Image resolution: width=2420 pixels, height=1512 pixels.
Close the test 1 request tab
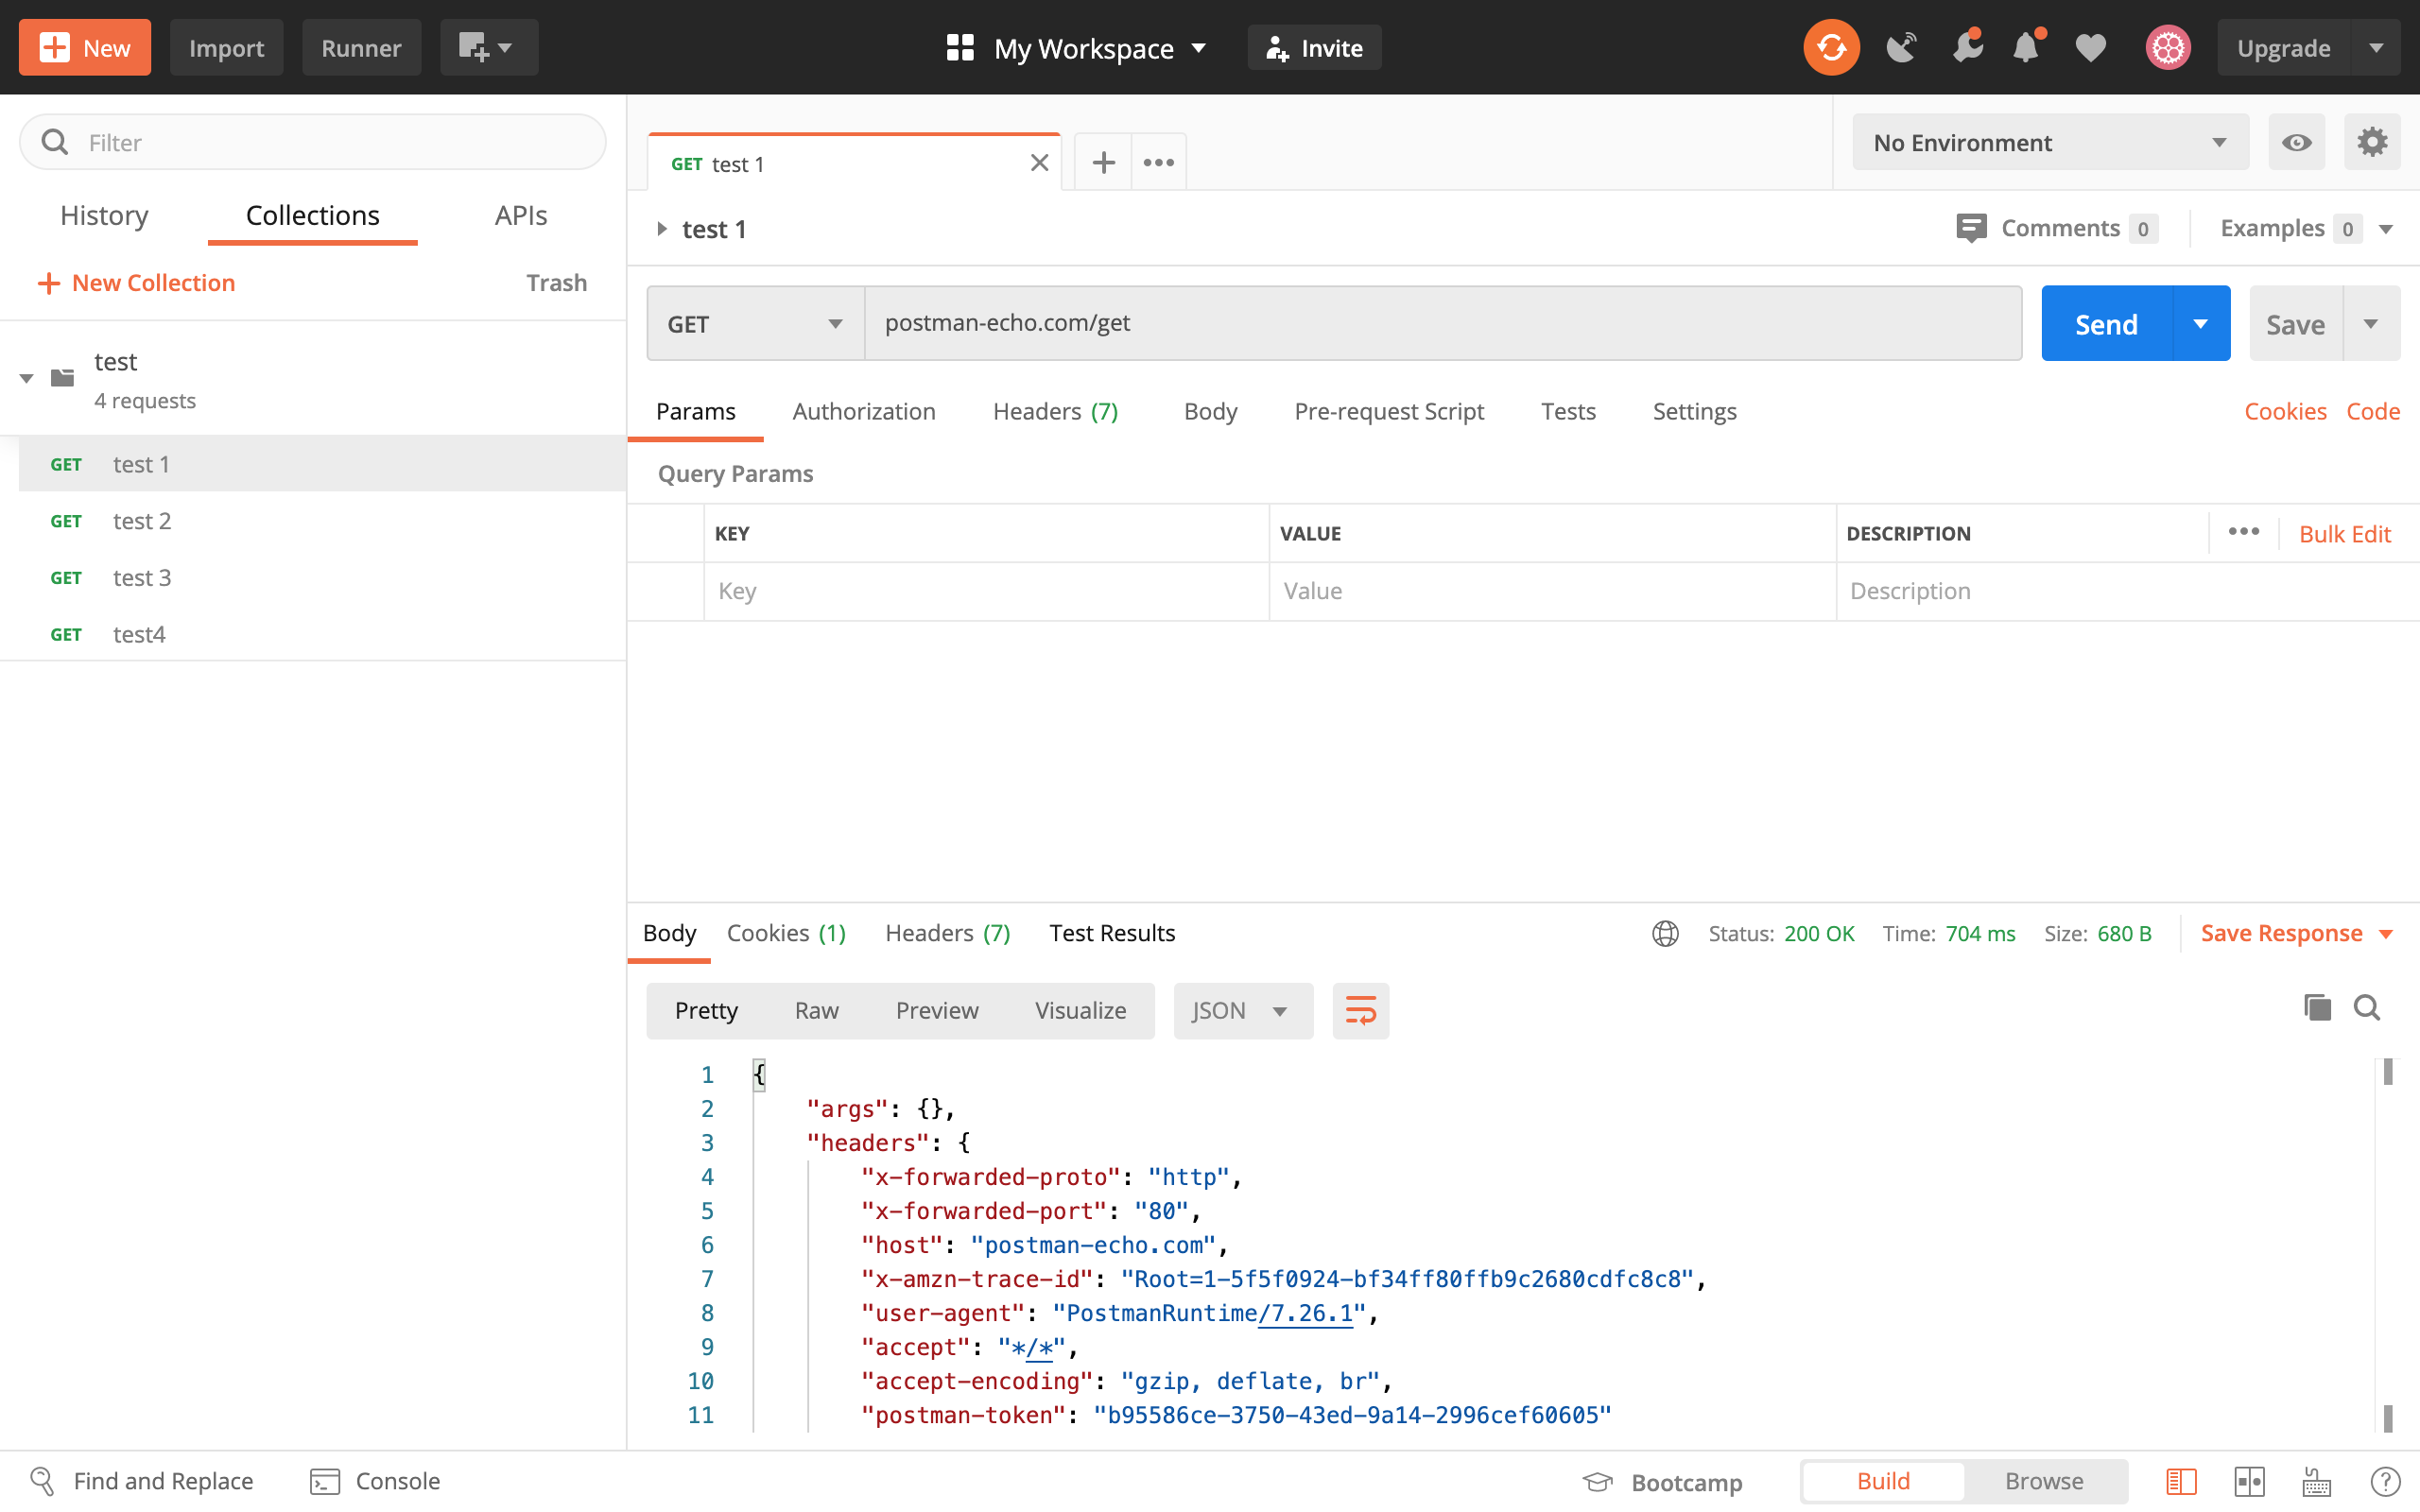[1039, 163]
